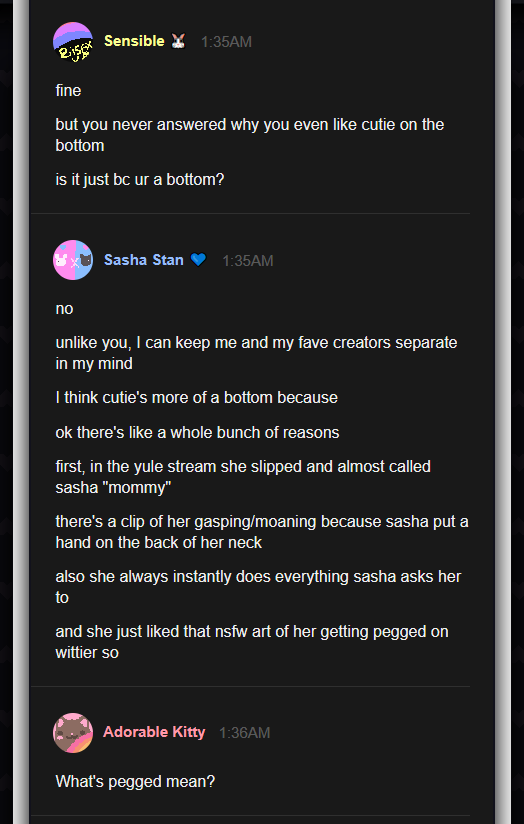Select the message about the yule stream
524x824 pixels.
tap(243, 477)
